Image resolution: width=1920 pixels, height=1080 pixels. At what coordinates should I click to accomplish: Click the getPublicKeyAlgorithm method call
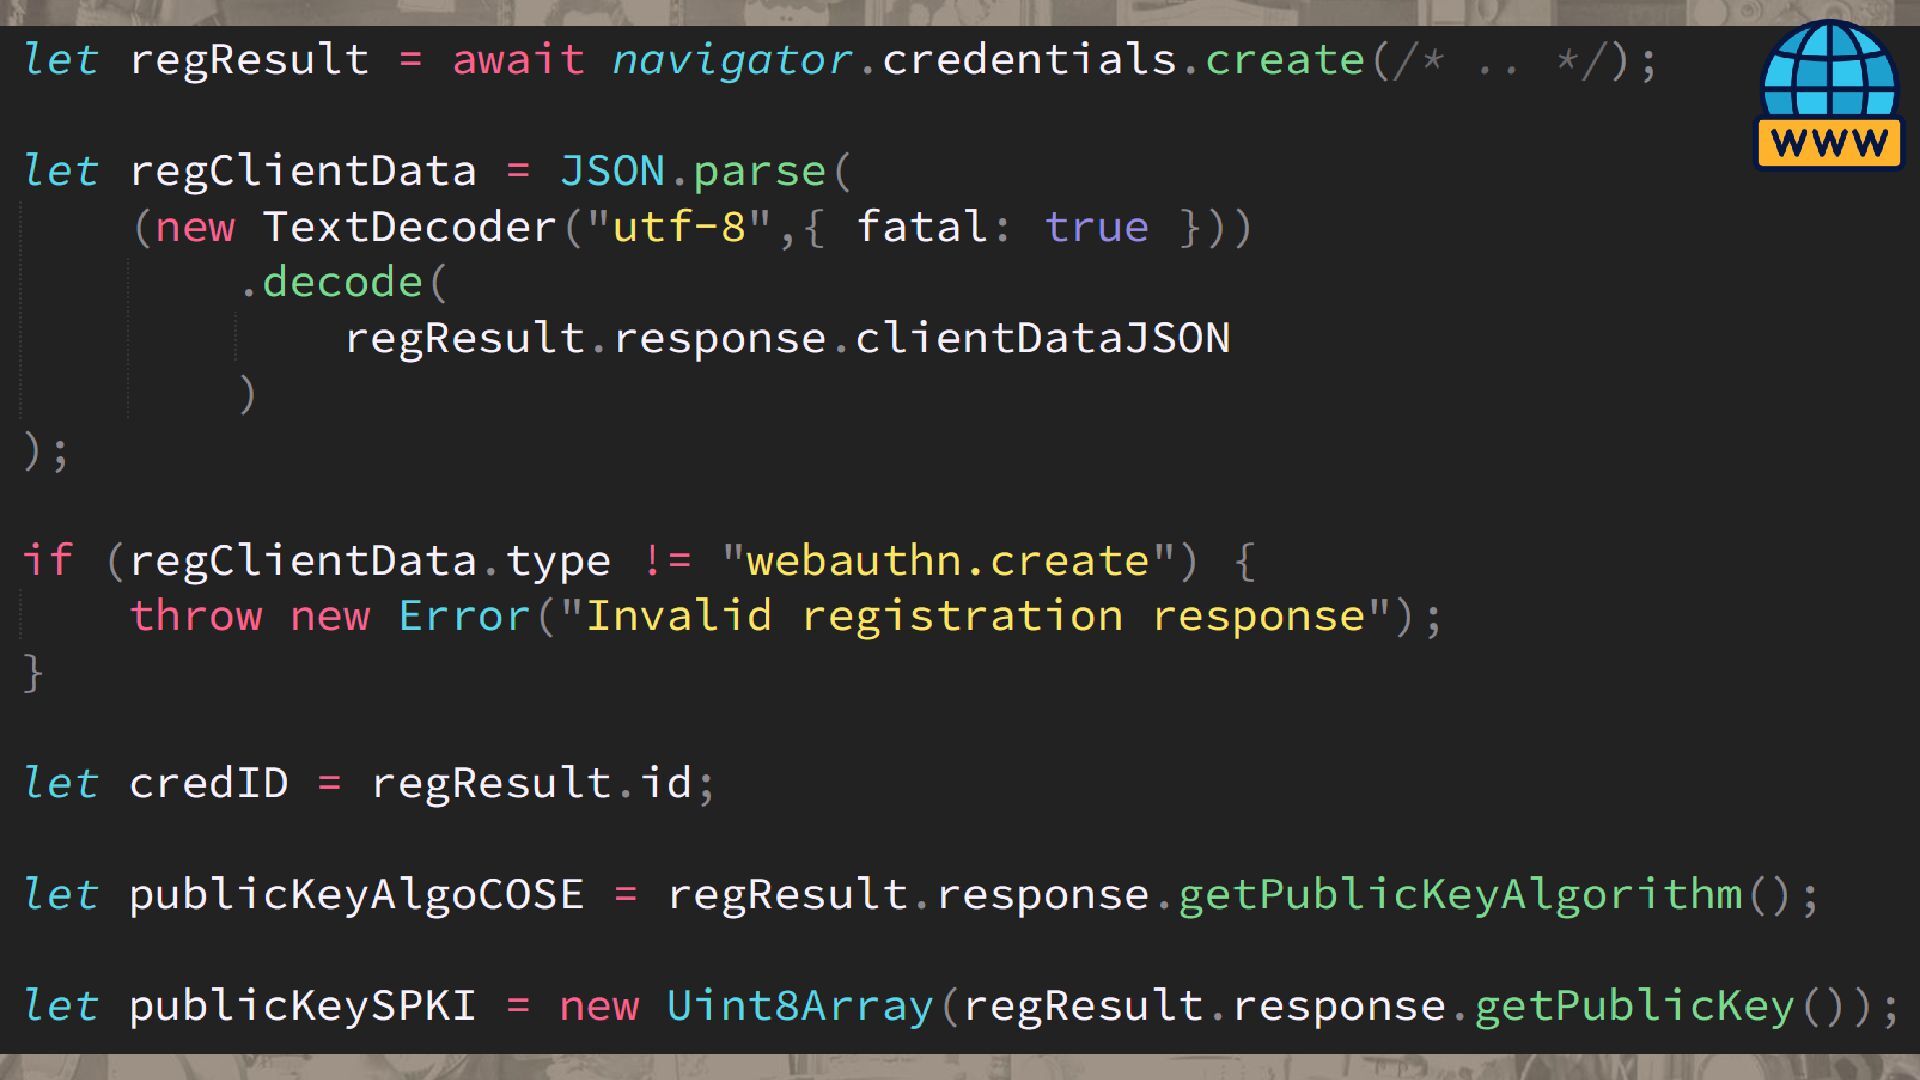click(1460, 894)
